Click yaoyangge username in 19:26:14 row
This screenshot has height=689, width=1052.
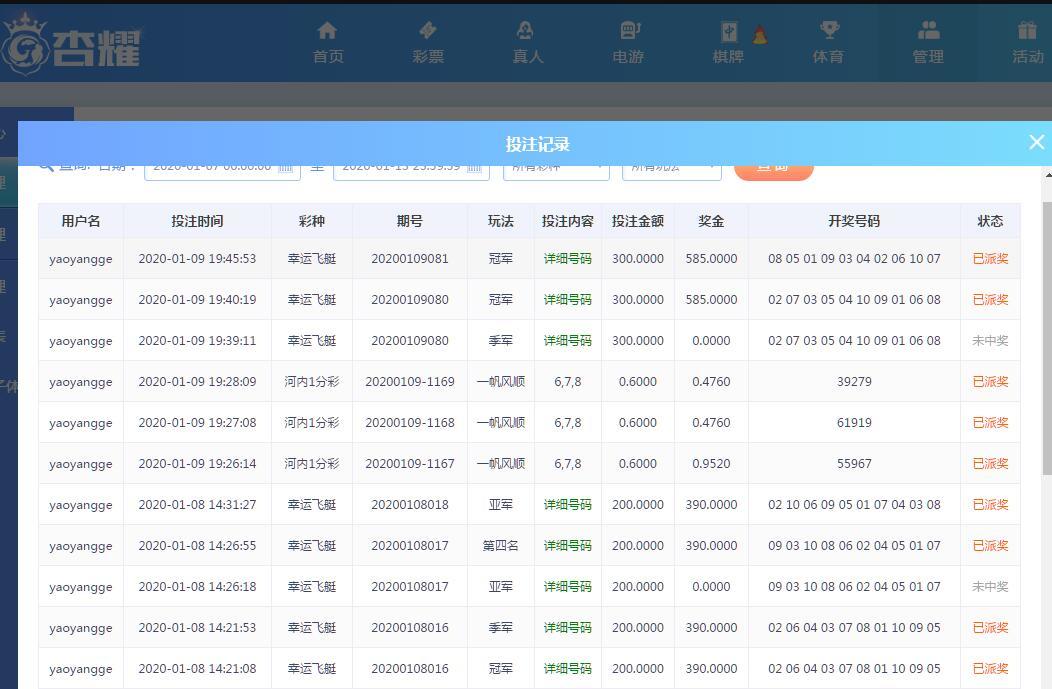tap(81, 464)
